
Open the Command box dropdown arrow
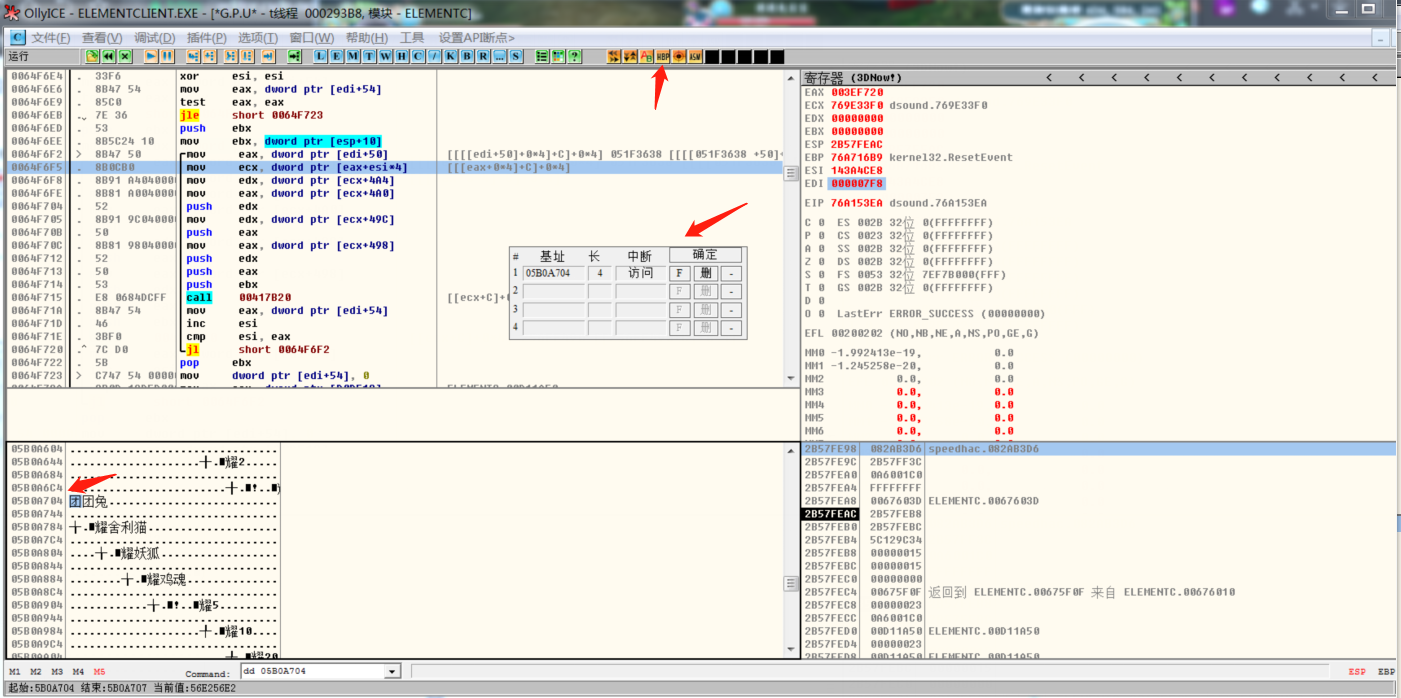(x=392, y=671)
